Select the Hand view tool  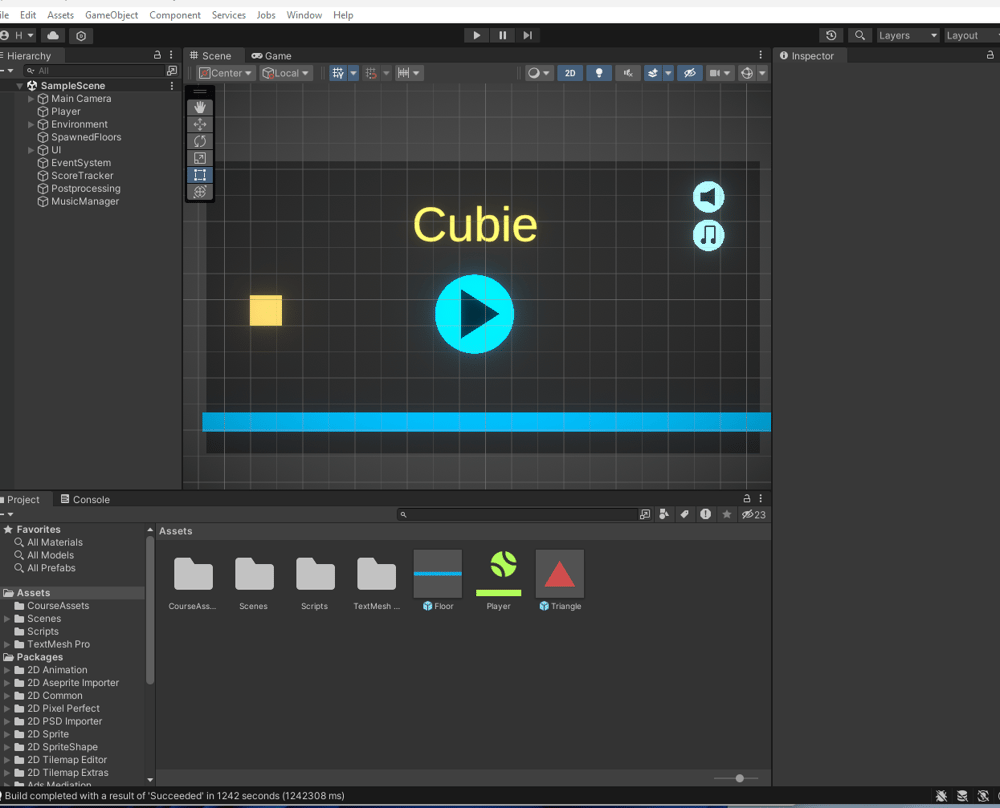pos(200,107)
